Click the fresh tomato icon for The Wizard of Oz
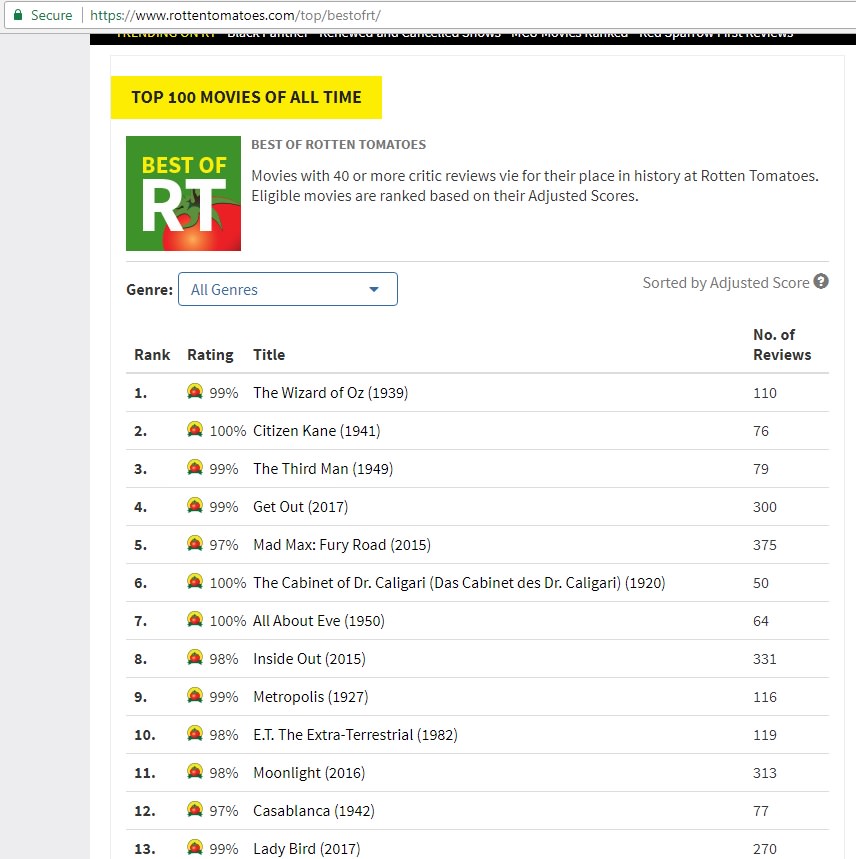This screenshot has width=856, height=859. coord(195,392)
